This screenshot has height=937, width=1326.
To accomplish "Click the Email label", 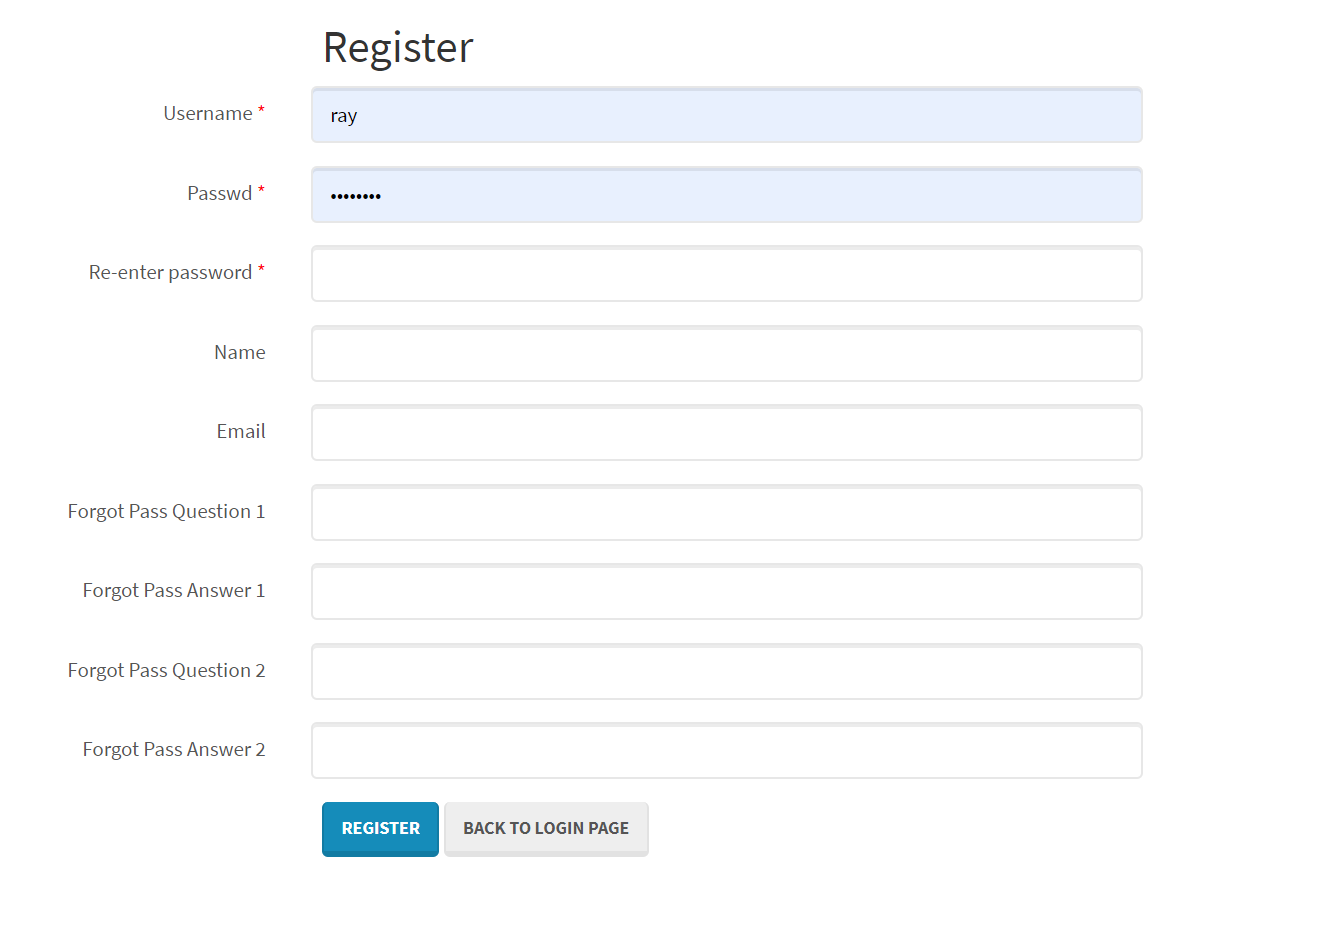I will [241, 432].
